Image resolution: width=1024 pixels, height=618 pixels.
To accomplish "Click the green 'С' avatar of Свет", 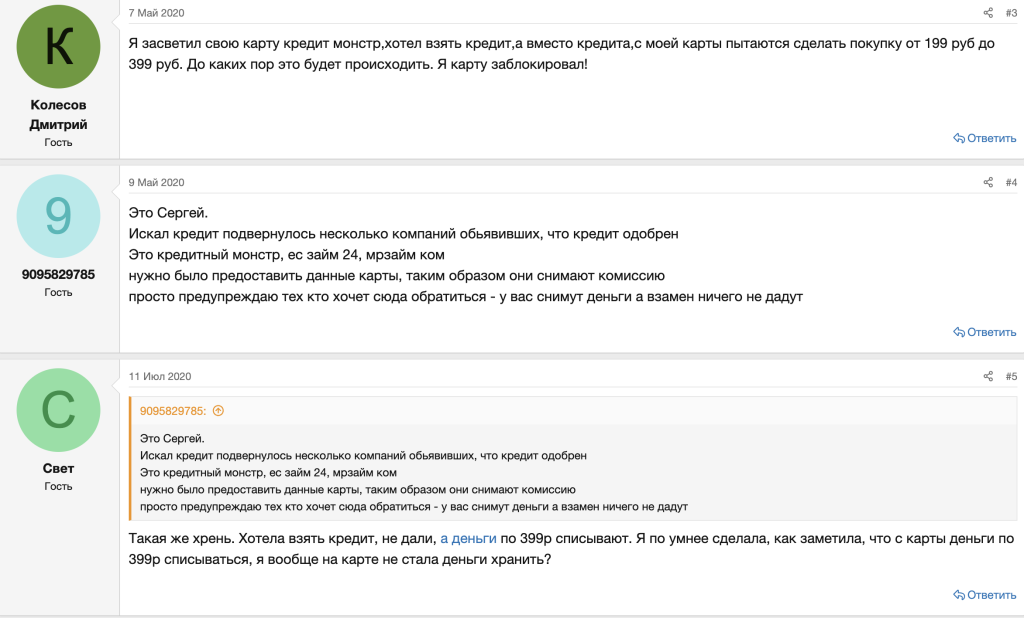I will tap(57, 409).
